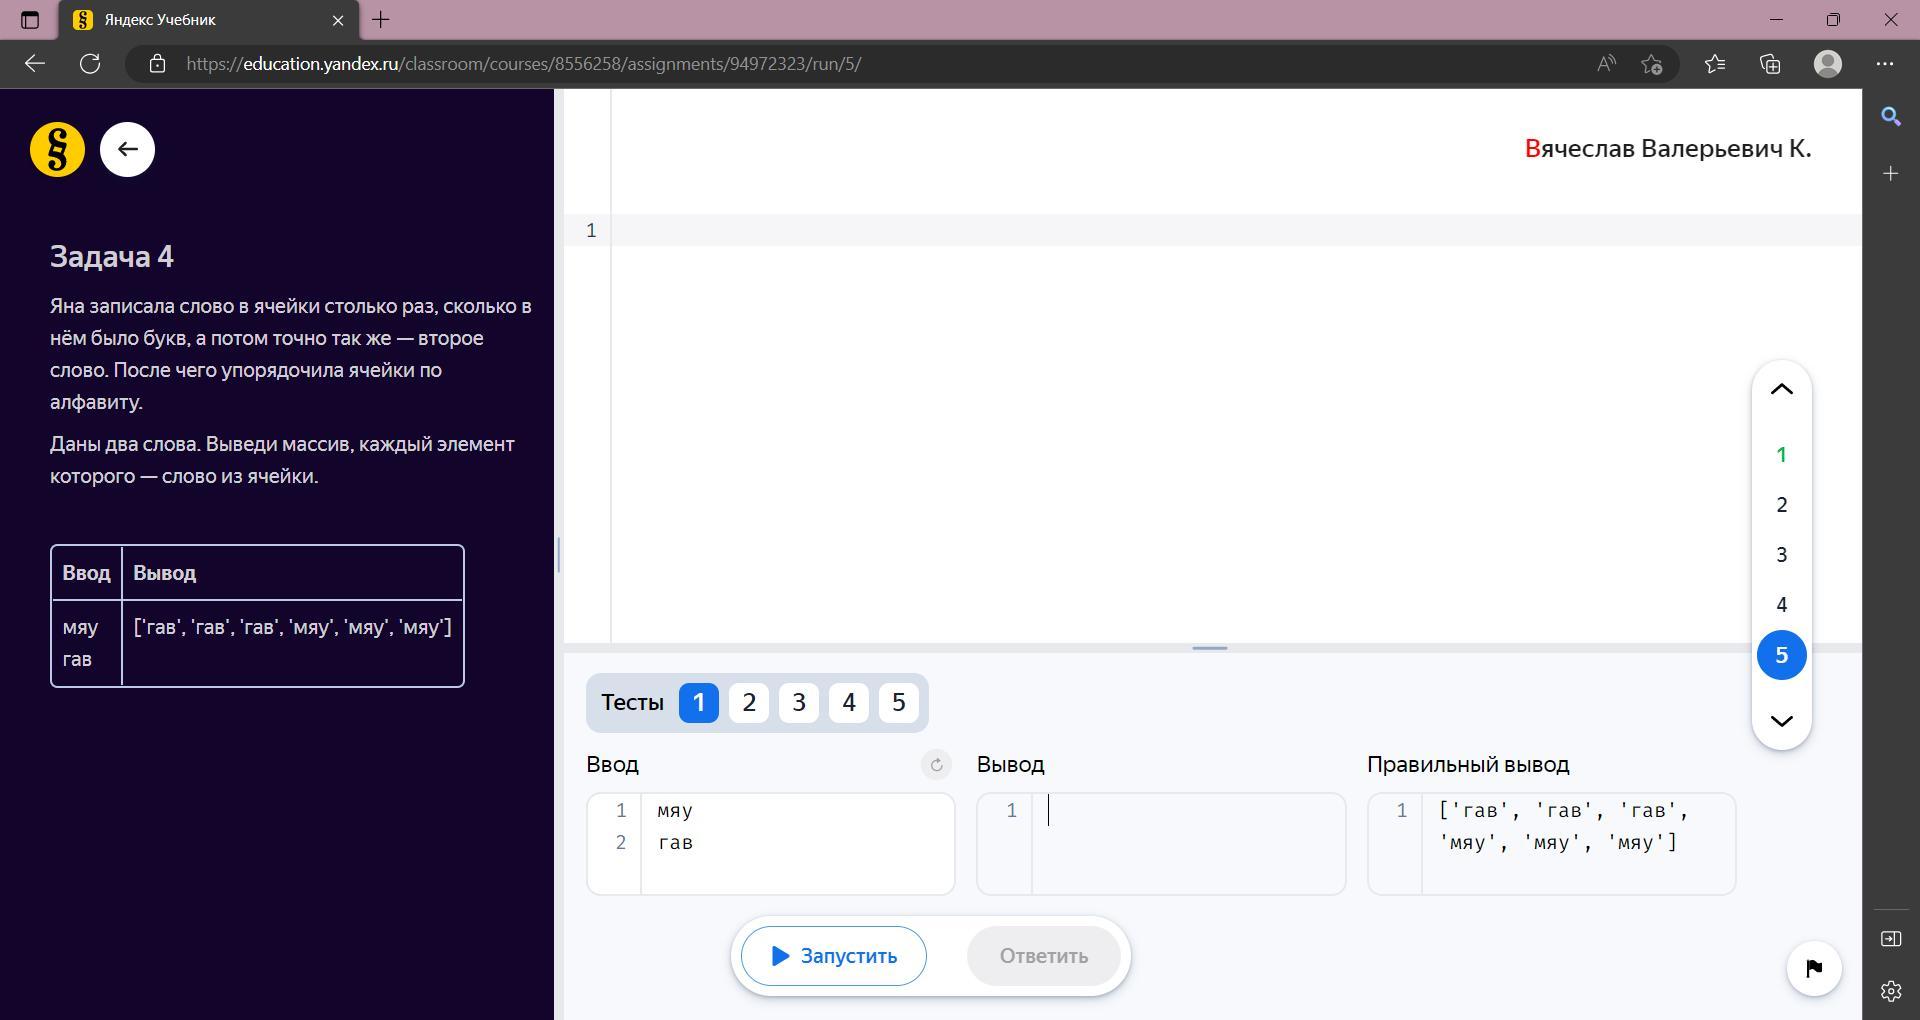
Task: Select test 5 tab
Action: pyautogui.click(x=899, y=703)
